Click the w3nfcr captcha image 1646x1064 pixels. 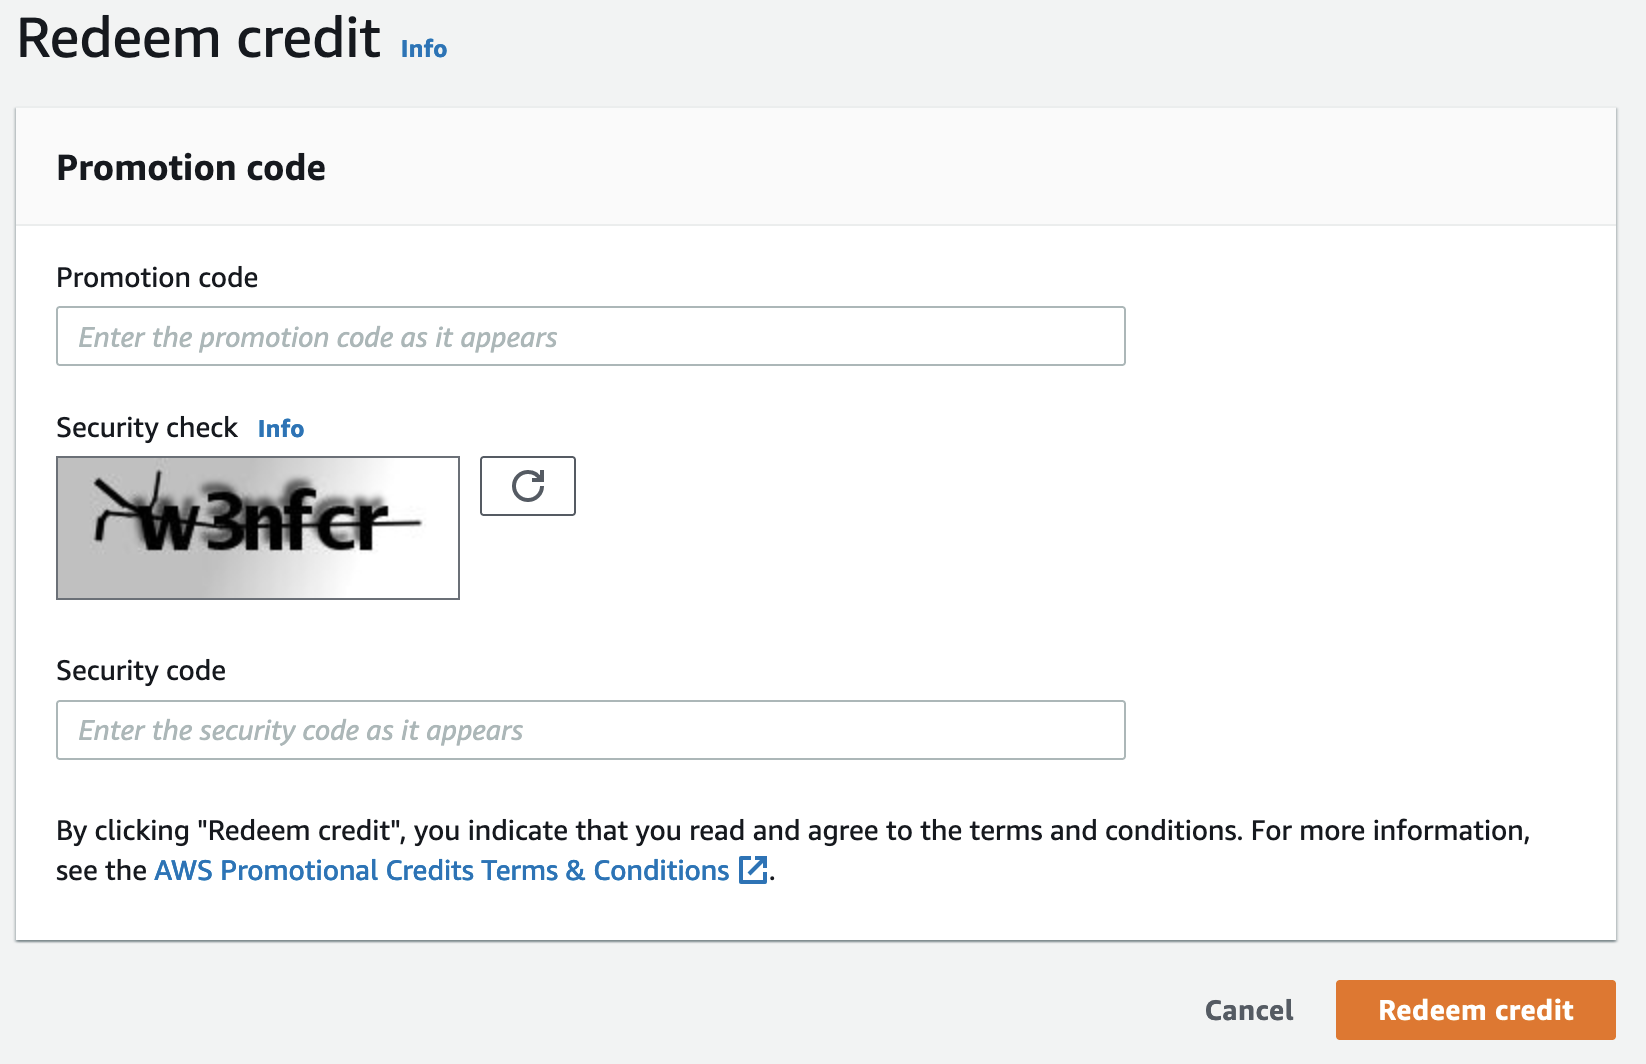[258, 528]
